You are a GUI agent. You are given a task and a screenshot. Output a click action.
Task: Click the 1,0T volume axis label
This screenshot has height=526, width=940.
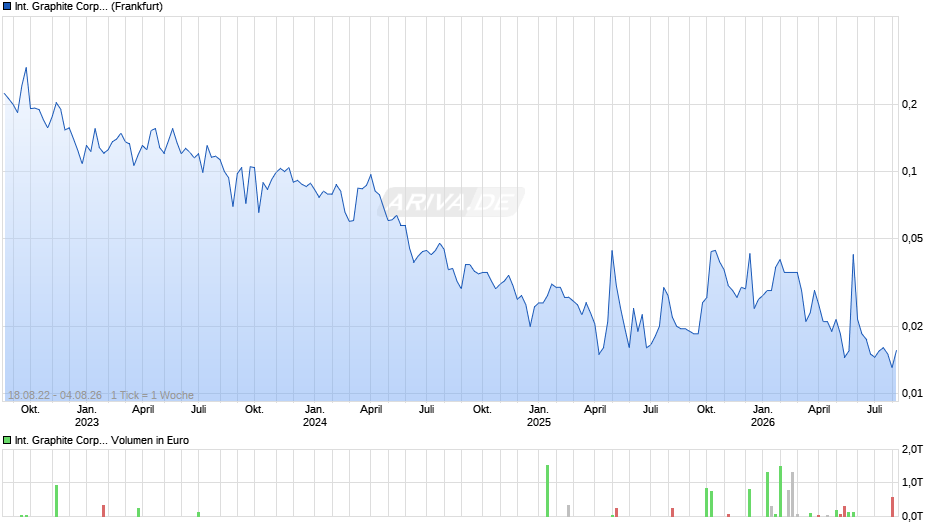(x=912, y=482)
